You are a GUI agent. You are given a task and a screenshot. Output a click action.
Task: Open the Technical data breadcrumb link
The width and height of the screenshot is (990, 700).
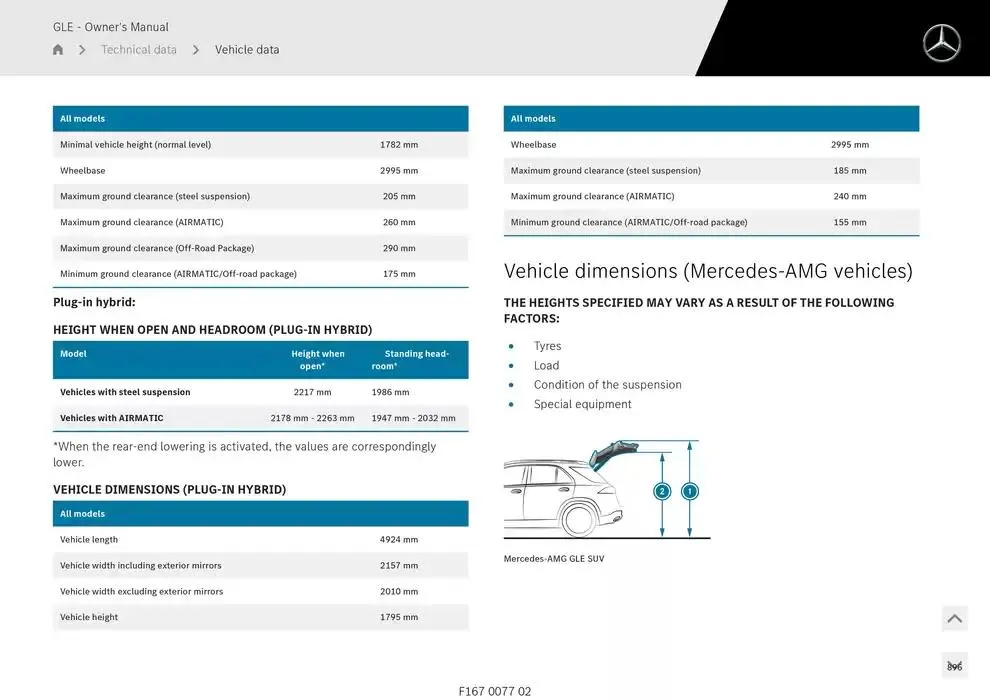[139, 50]
